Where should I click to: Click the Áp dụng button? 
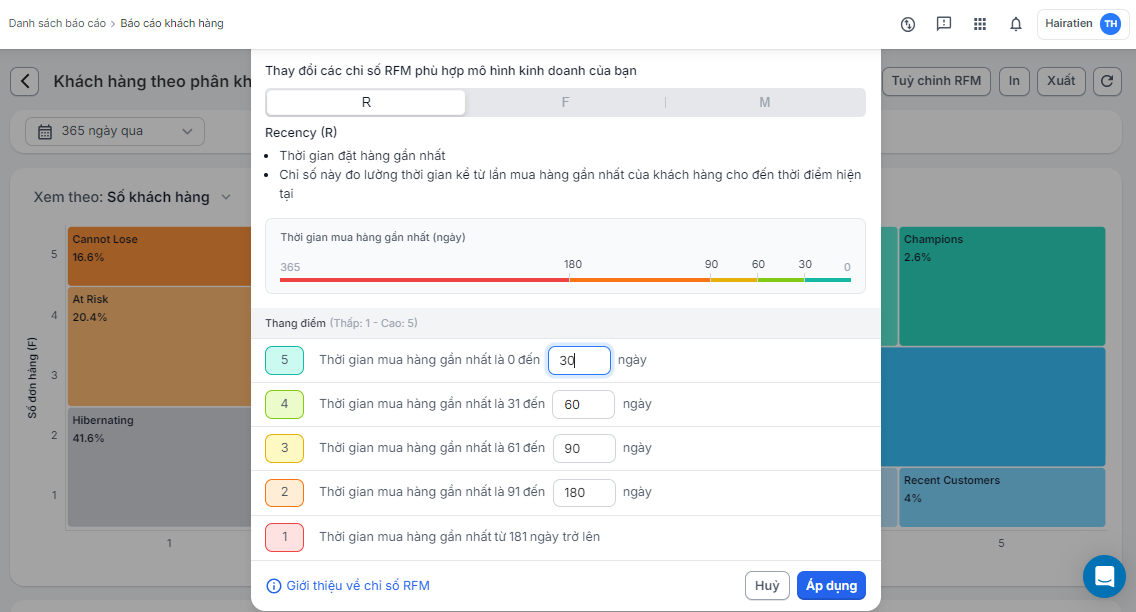pyautogui.click(x=831, y=586)
